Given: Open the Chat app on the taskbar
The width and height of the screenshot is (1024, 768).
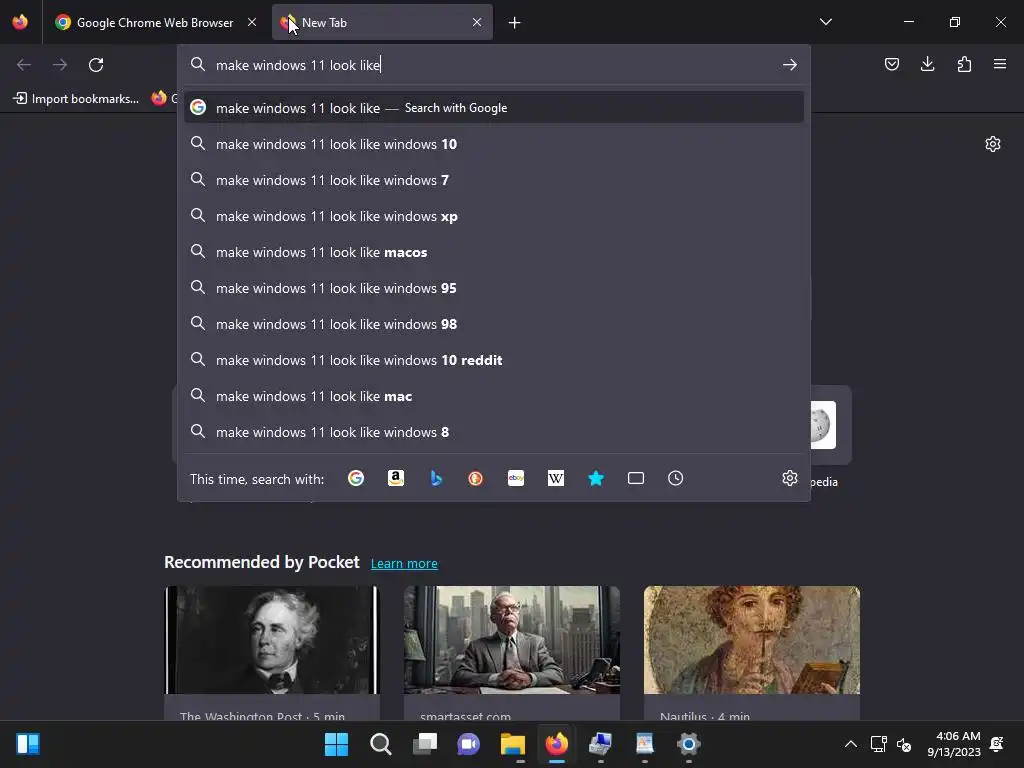Looking at the screenshot, I should click(x=468, y=744).
